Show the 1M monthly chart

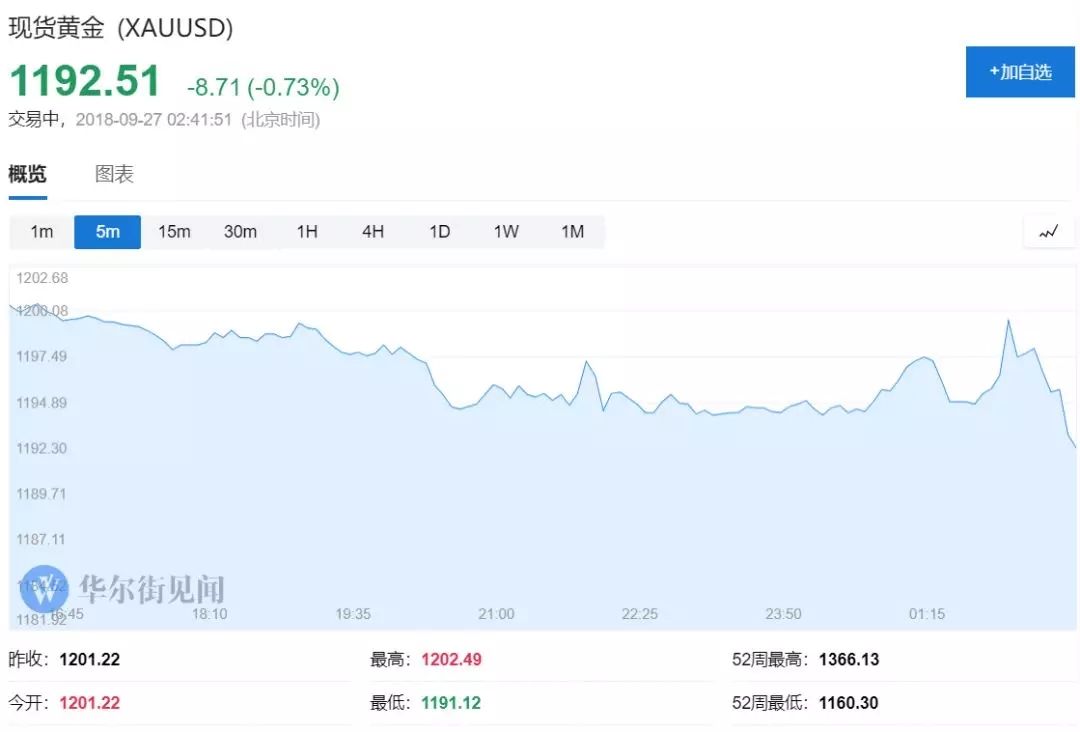click(572, 232)
